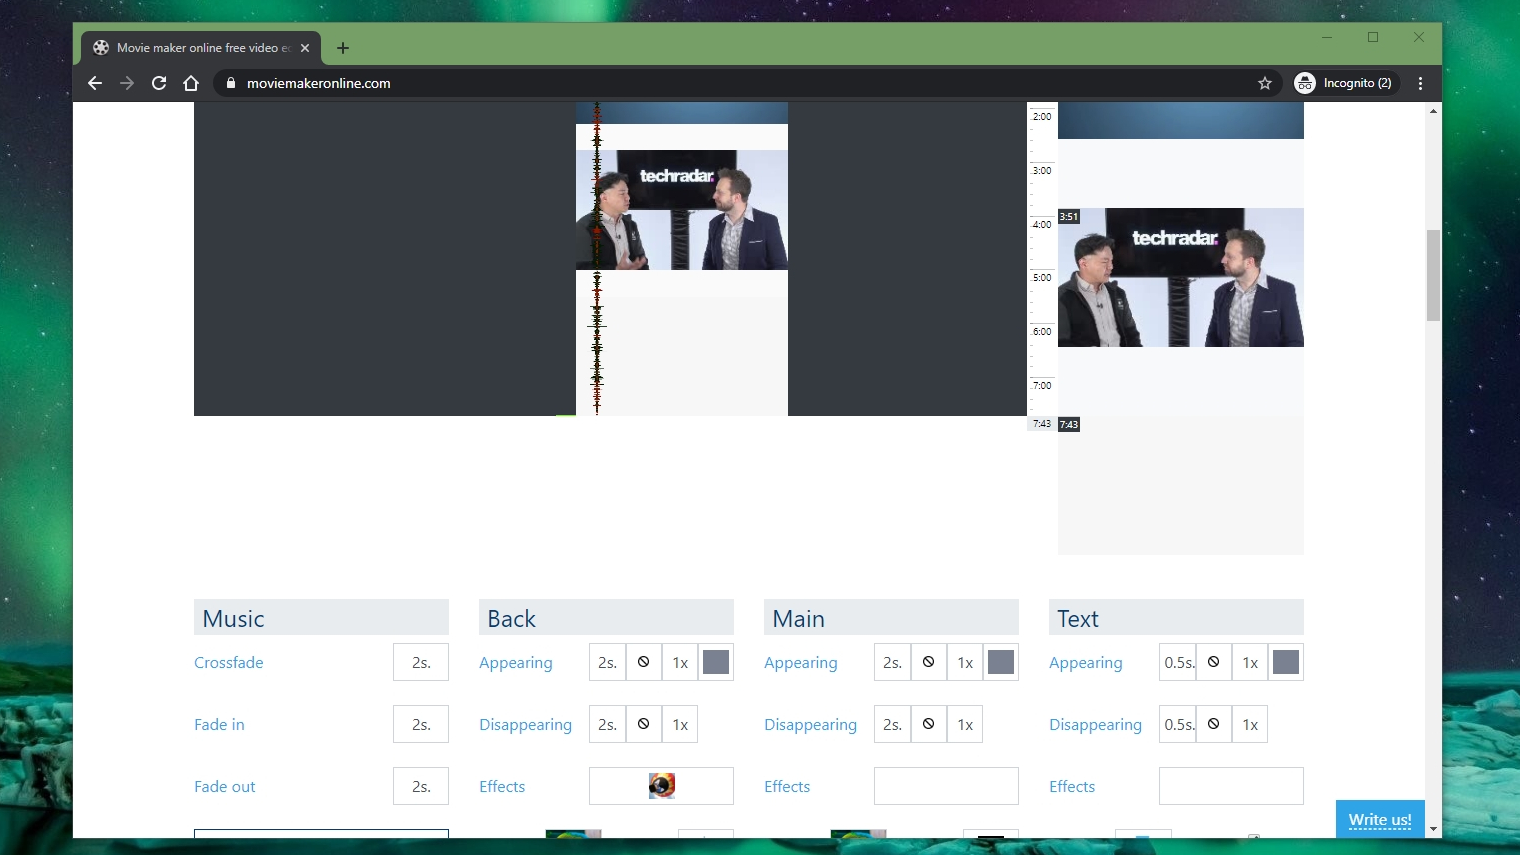Viewport: 1520px width, 855px height.
Task: Click the no-transition icon for Text Appearing
Action: pos(1214,662)
